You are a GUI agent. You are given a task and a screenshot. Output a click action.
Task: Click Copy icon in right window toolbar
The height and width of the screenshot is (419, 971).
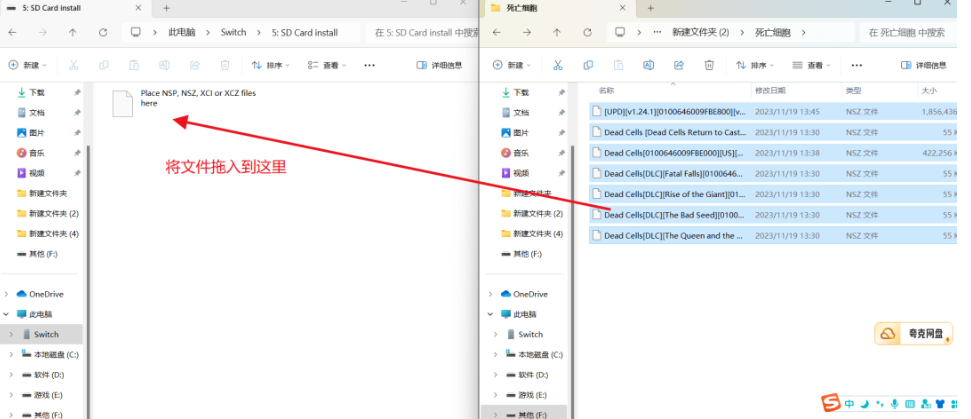(588, 65)
